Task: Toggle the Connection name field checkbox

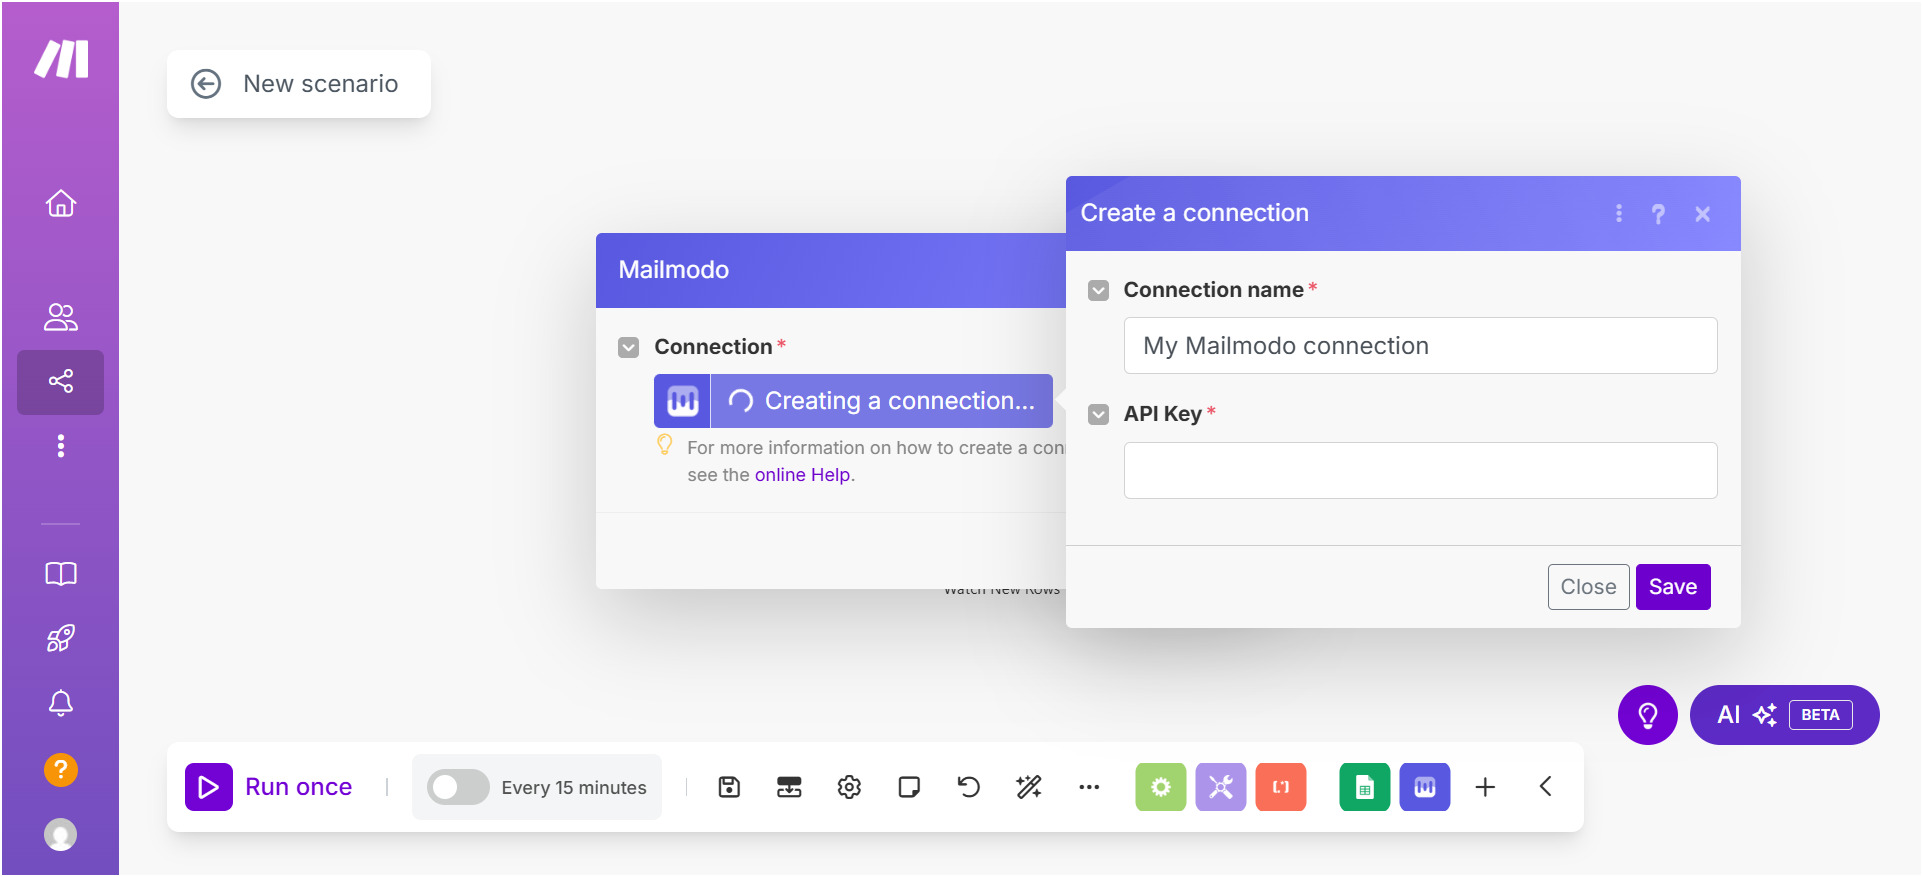Action: 1098,290
